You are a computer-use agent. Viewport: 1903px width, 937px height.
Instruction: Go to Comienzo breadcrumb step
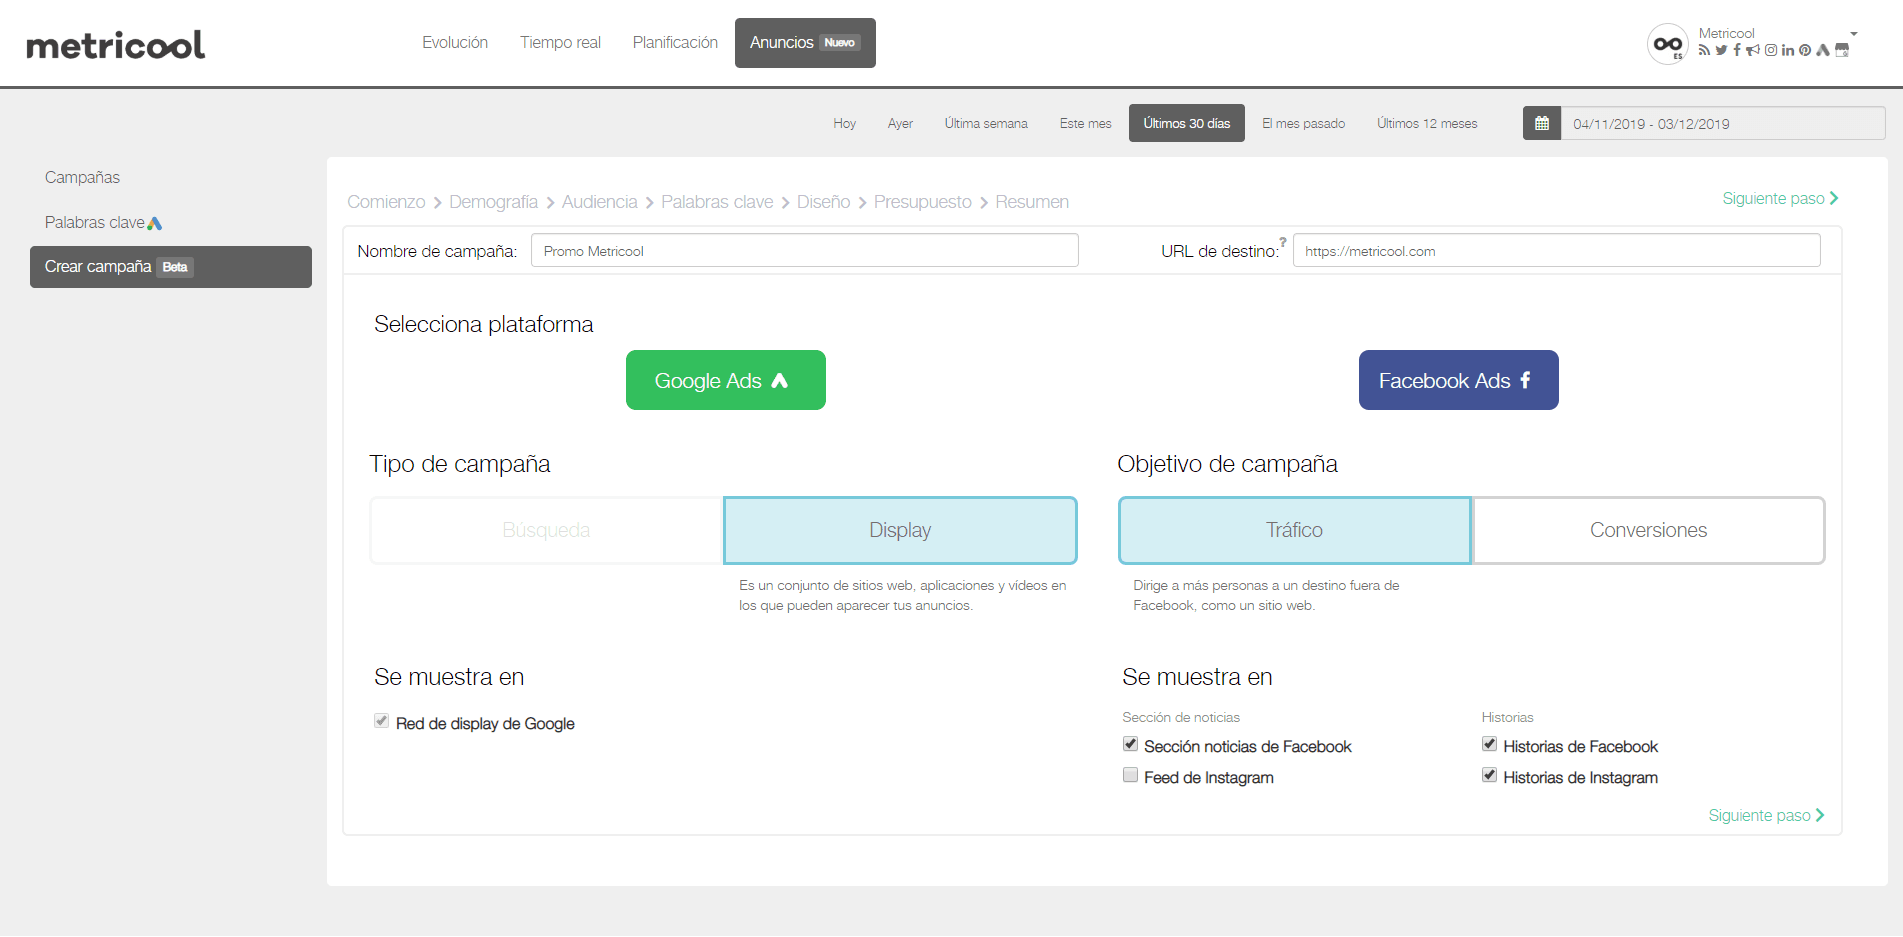pyautogui.click(x=386, y=202)
